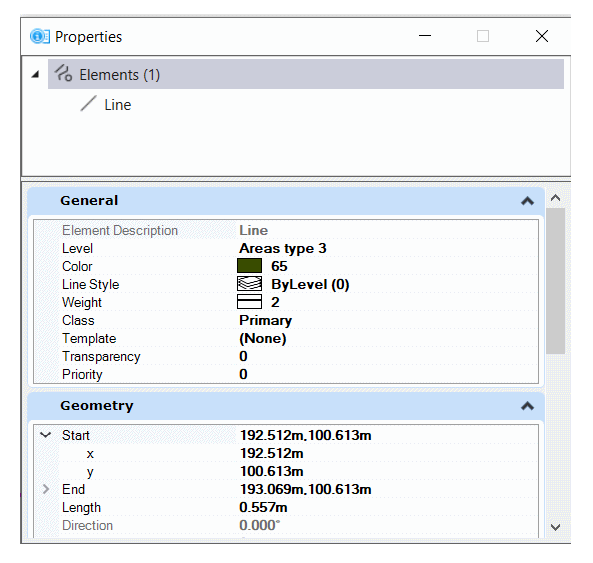Click the Line Style property label
The image size is (593, 563).
90,284
